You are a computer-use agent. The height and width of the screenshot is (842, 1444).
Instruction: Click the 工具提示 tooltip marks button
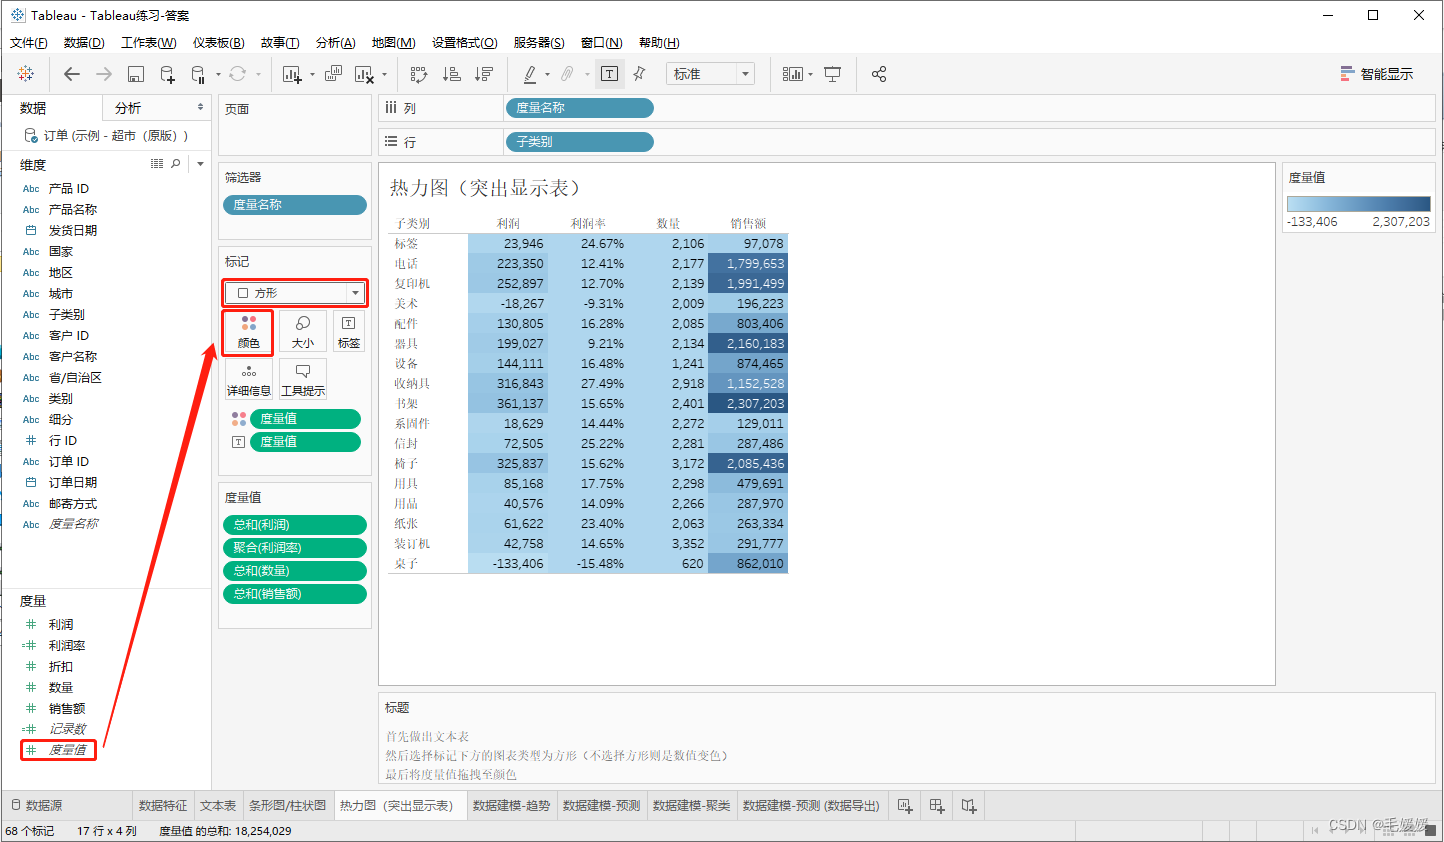point(302,380)
